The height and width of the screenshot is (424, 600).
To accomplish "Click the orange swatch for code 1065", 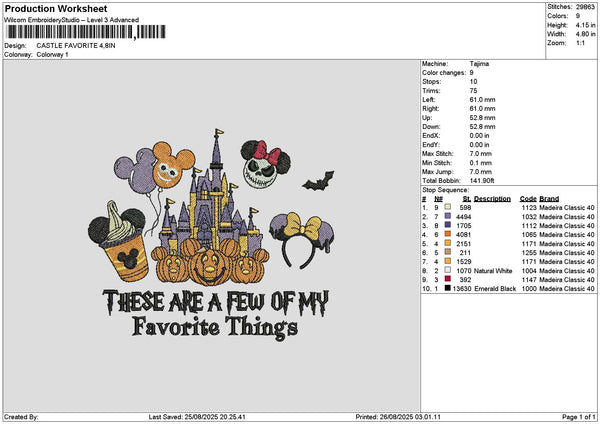I will [x=447, y=234].
